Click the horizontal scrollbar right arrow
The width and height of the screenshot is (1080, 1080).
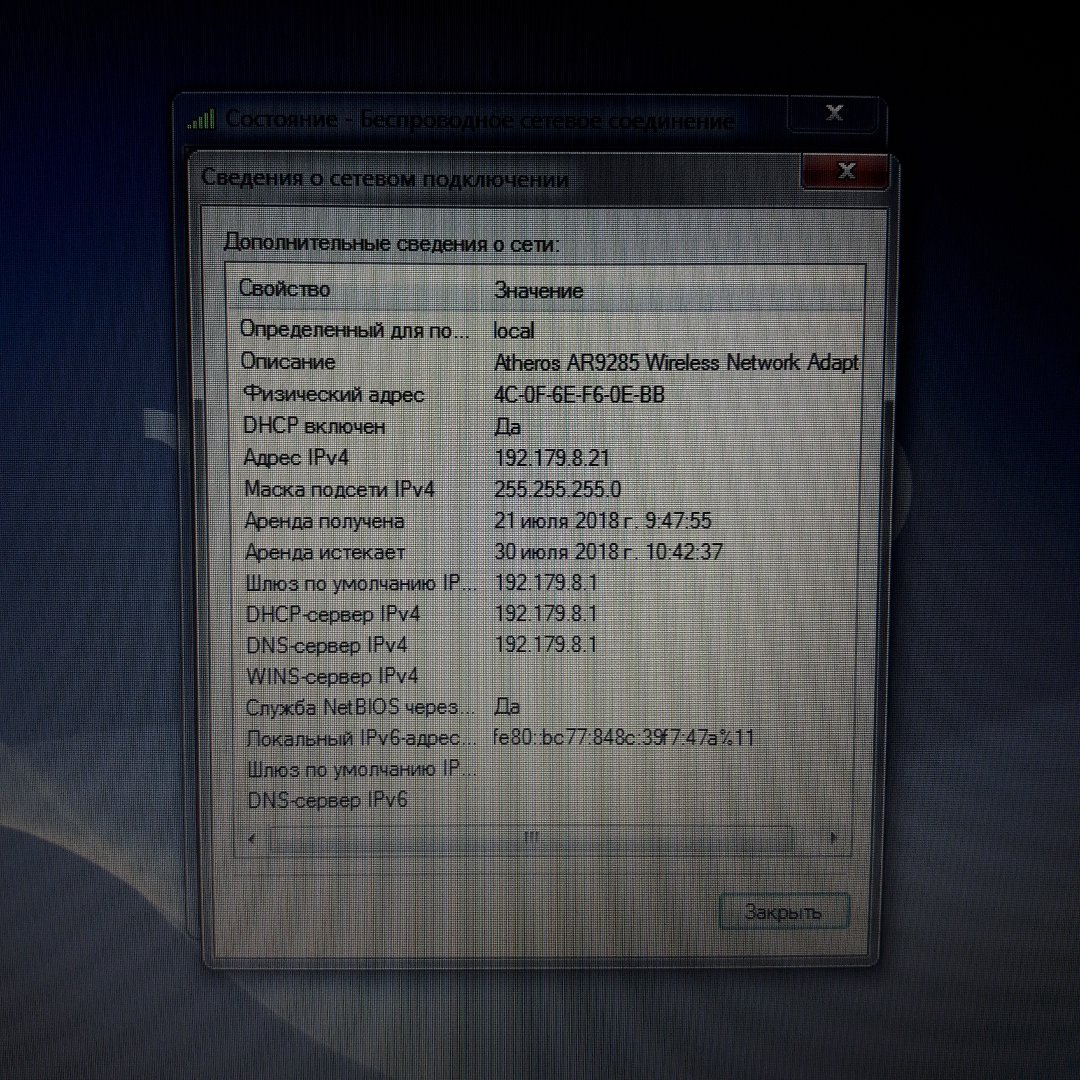[833, 838]
